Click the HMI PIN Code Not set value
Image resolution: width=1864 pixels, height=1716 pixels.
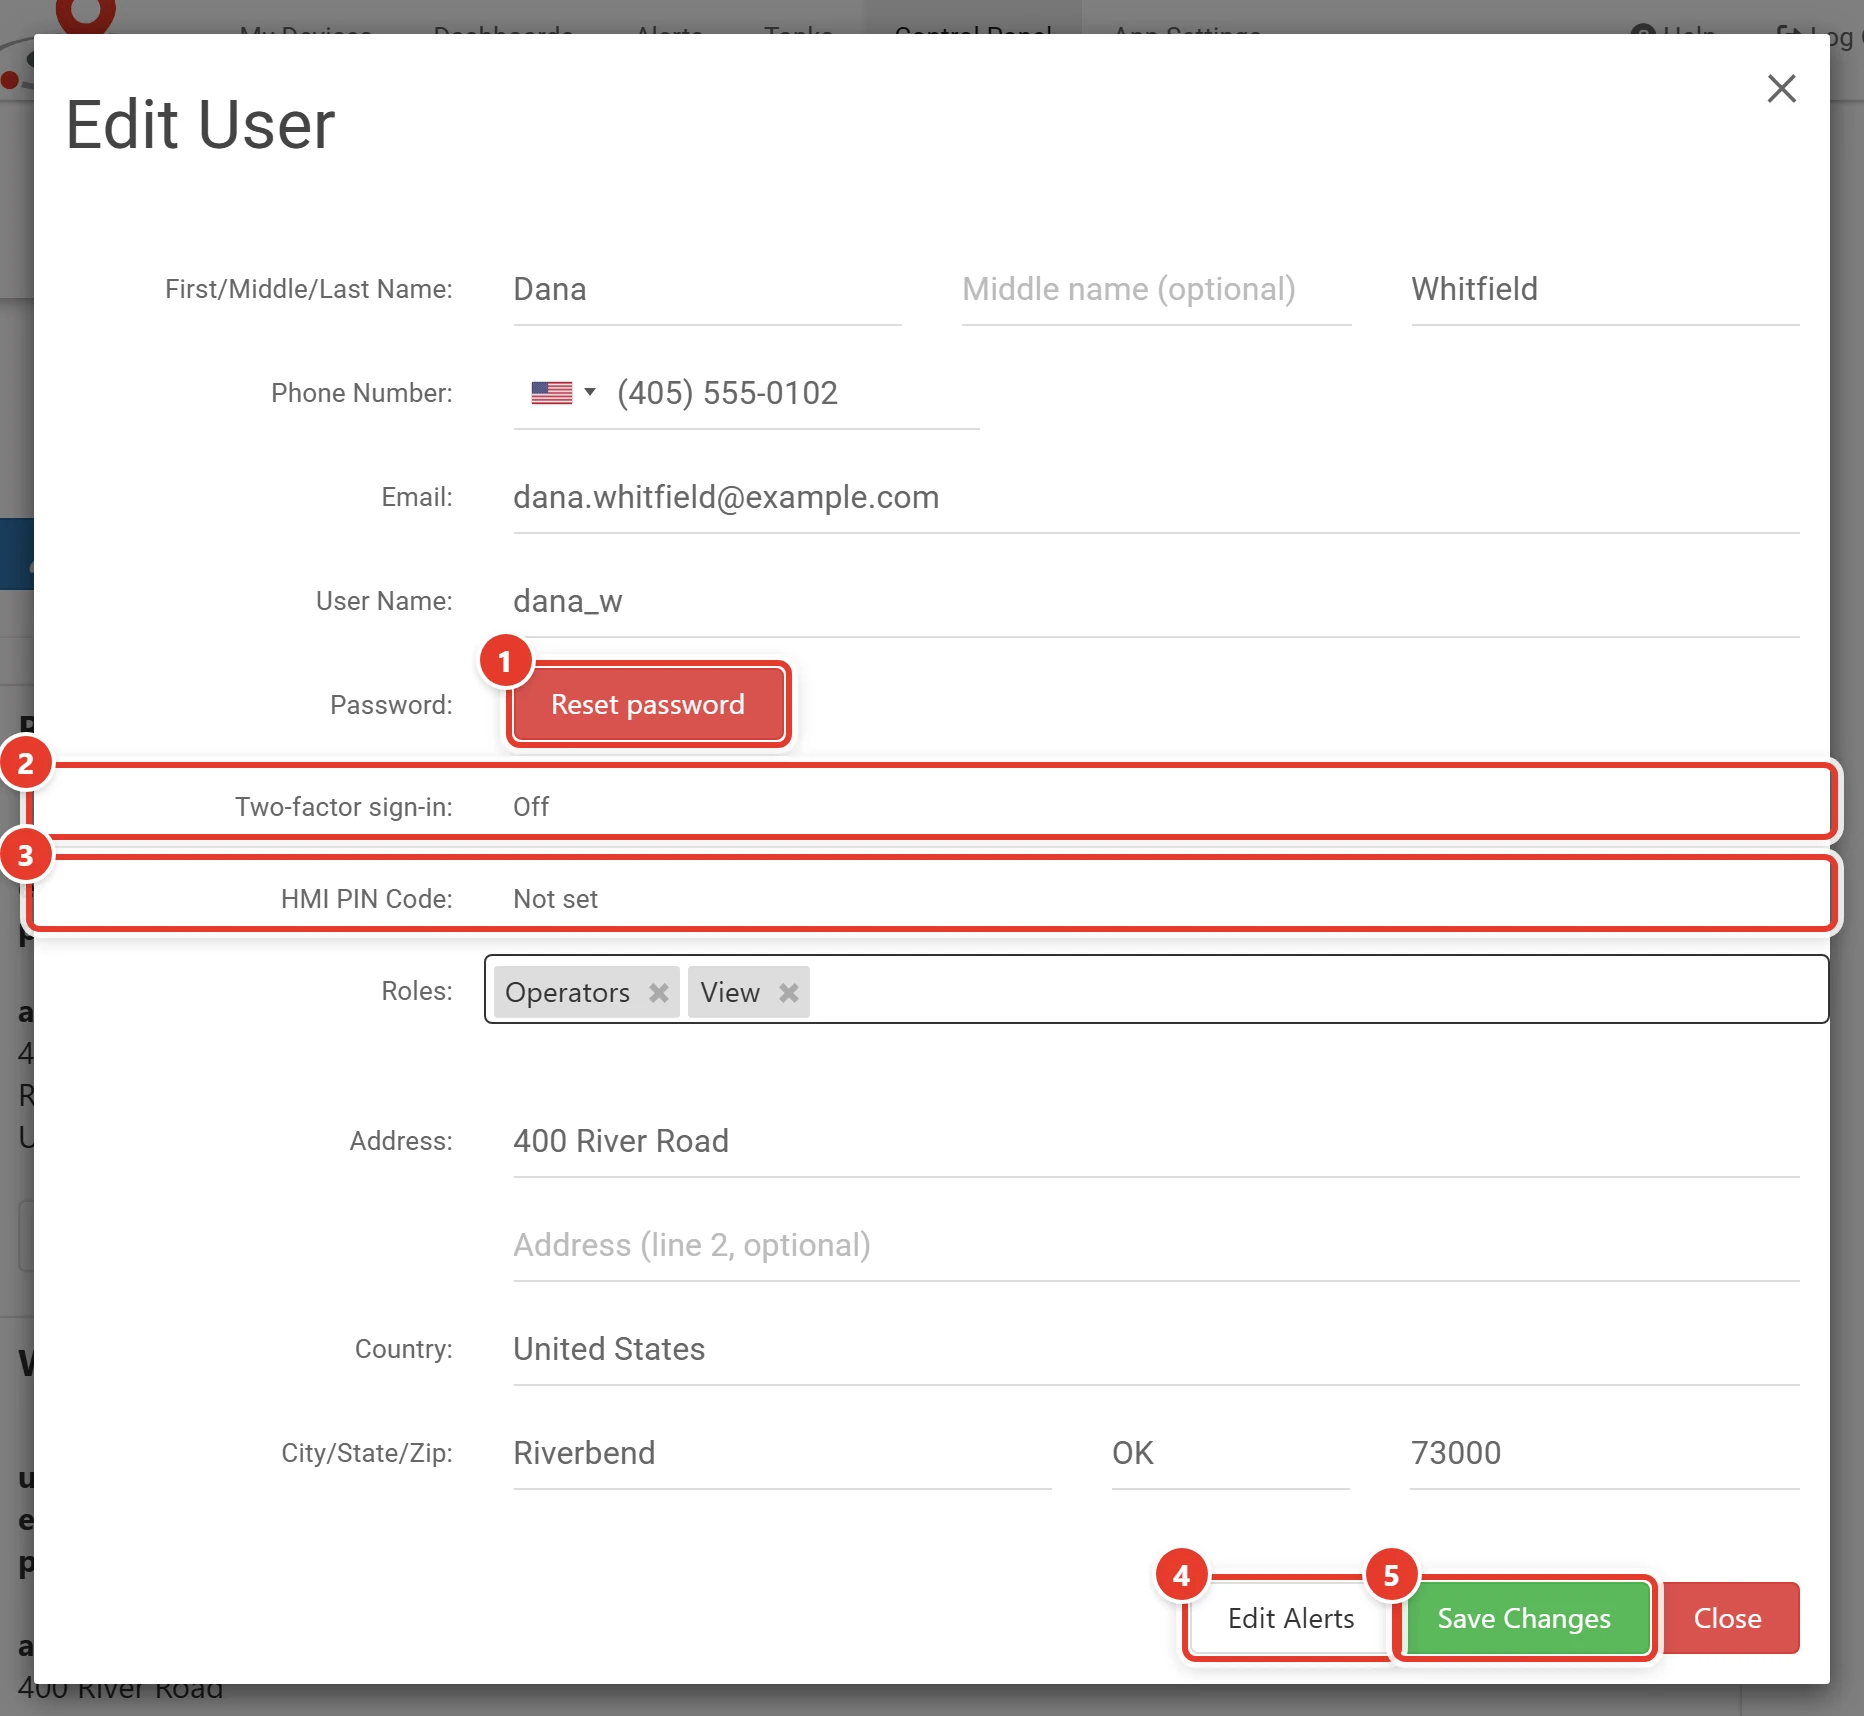555,899
